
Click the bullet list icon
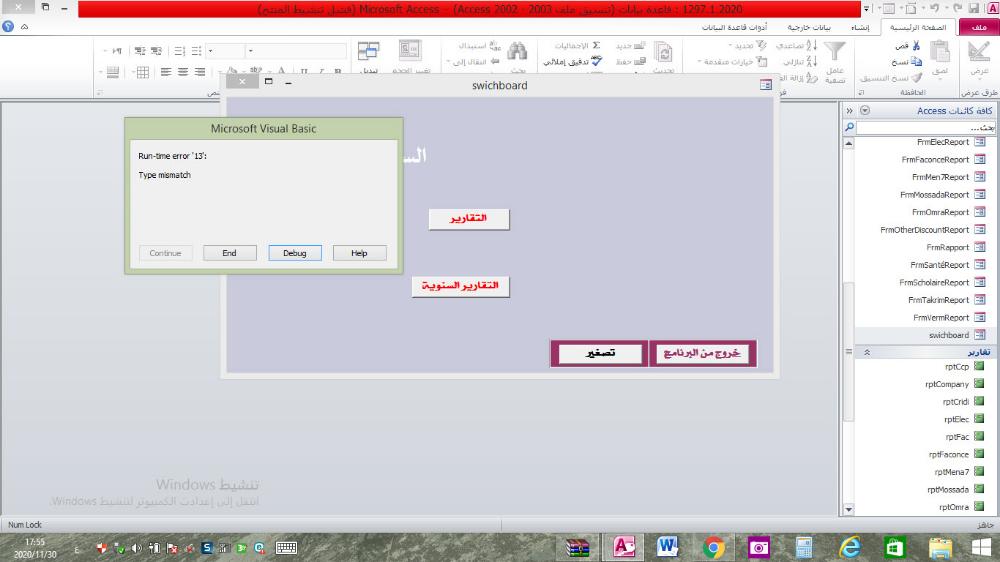pyautogui.click(x=196, y=50)
